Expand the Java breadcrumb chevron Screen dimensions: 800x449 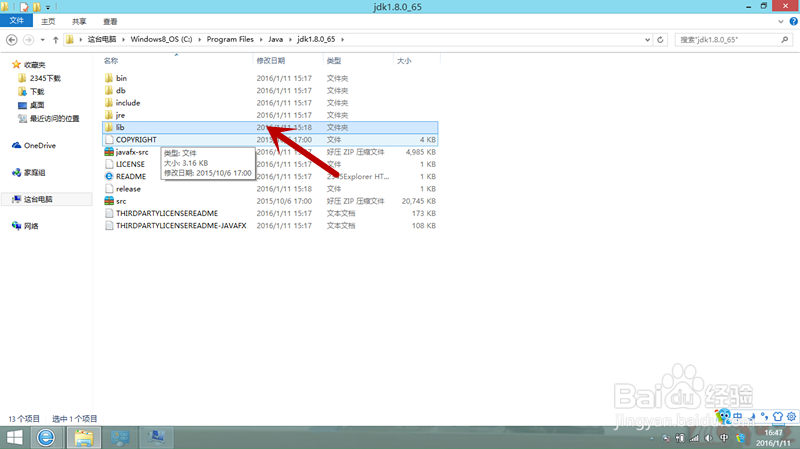pos(290,39)
